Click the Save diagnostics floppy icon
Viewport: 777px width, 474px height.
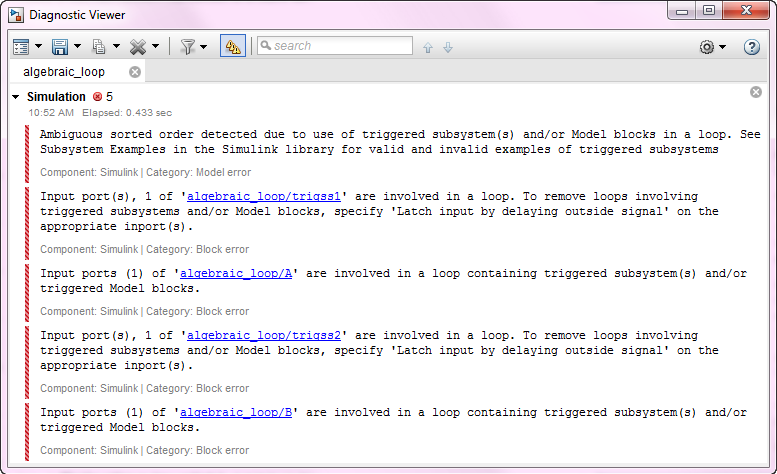point(60,47)
